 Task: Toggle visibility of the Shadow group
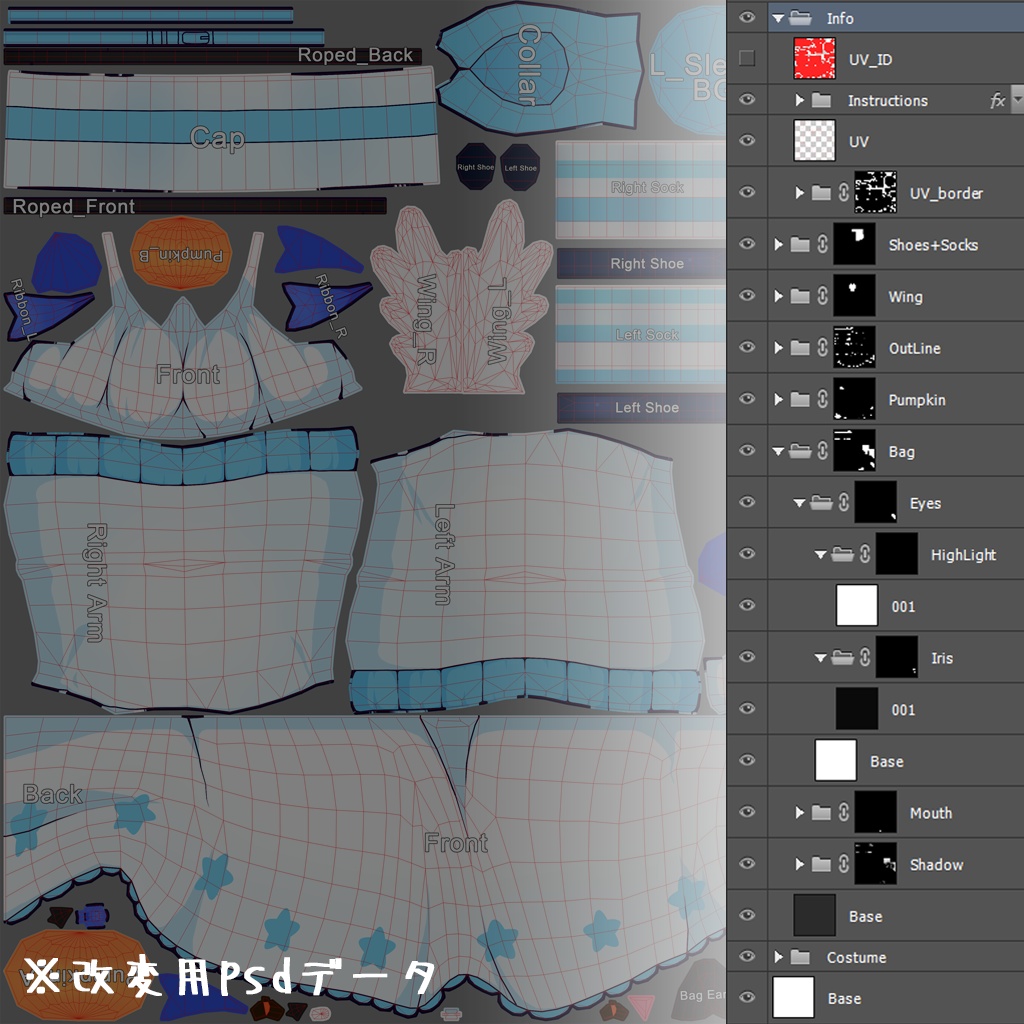click(747, 863)
